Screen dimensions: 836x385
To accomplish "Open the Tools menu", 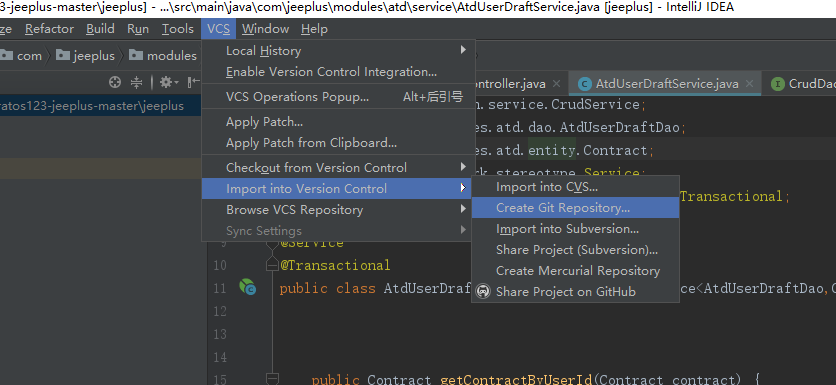I will click(178, 29).
